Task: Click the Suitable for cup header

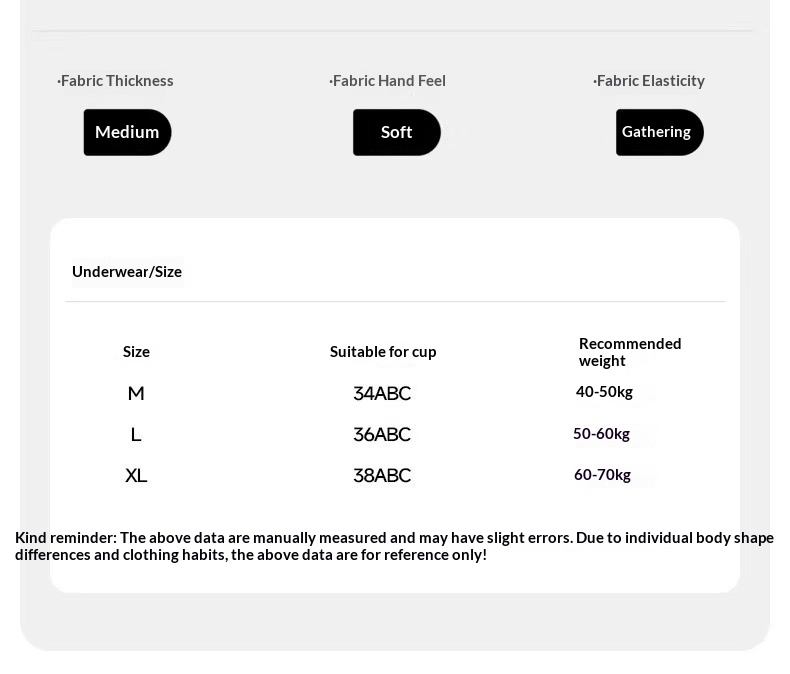Action: (x=383, y=352)
